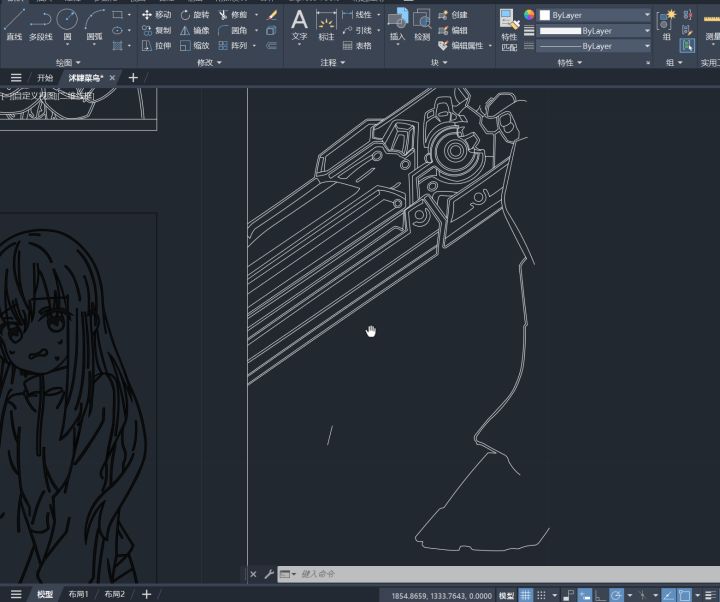Select the 多段线 (Polyline) tool
720x602 pixels.
click(x=40, y=24)
